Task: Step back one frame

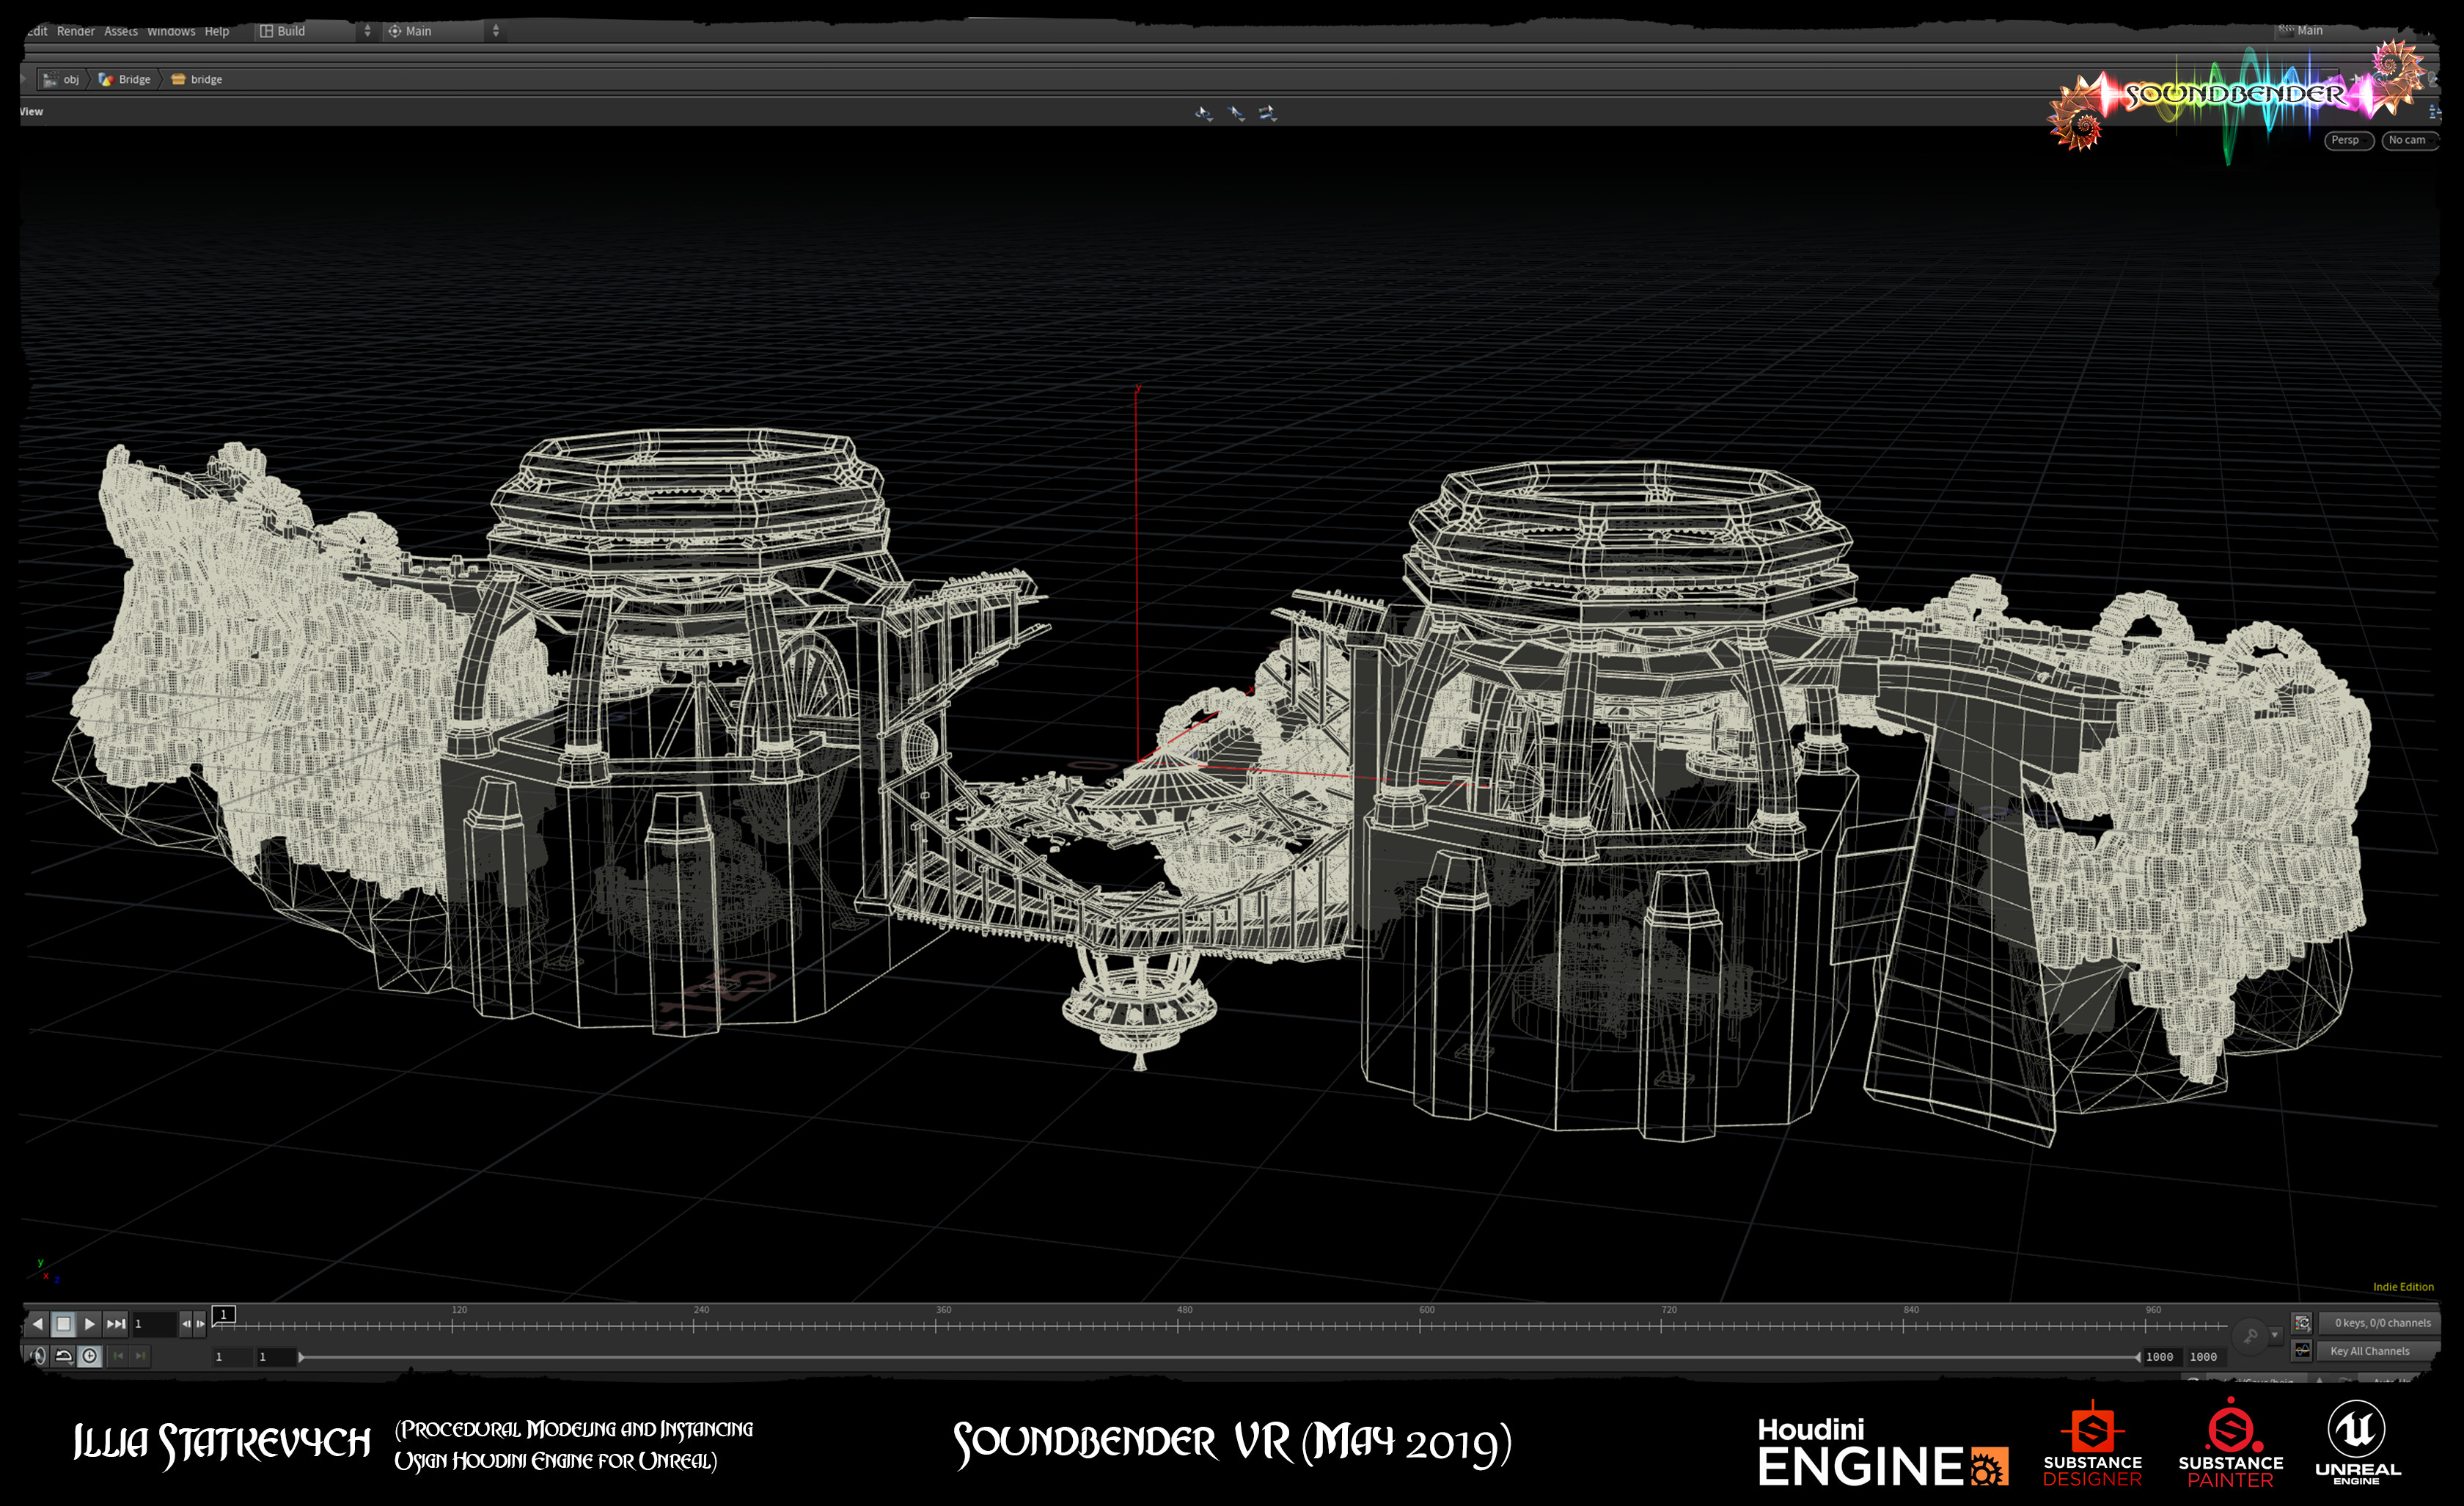Action: point(185,1323)
